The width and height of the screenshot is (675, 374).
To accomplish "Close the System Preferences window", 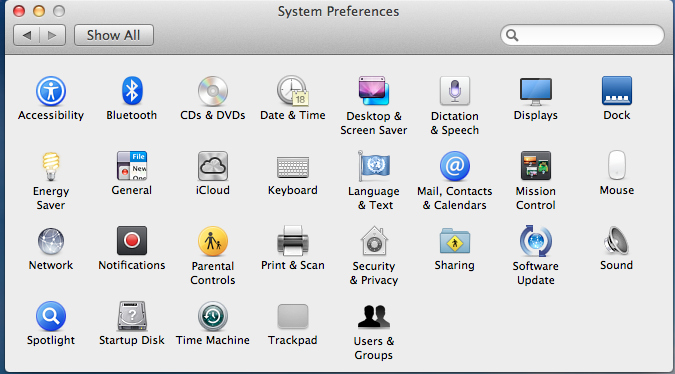I will click(19, 11).
